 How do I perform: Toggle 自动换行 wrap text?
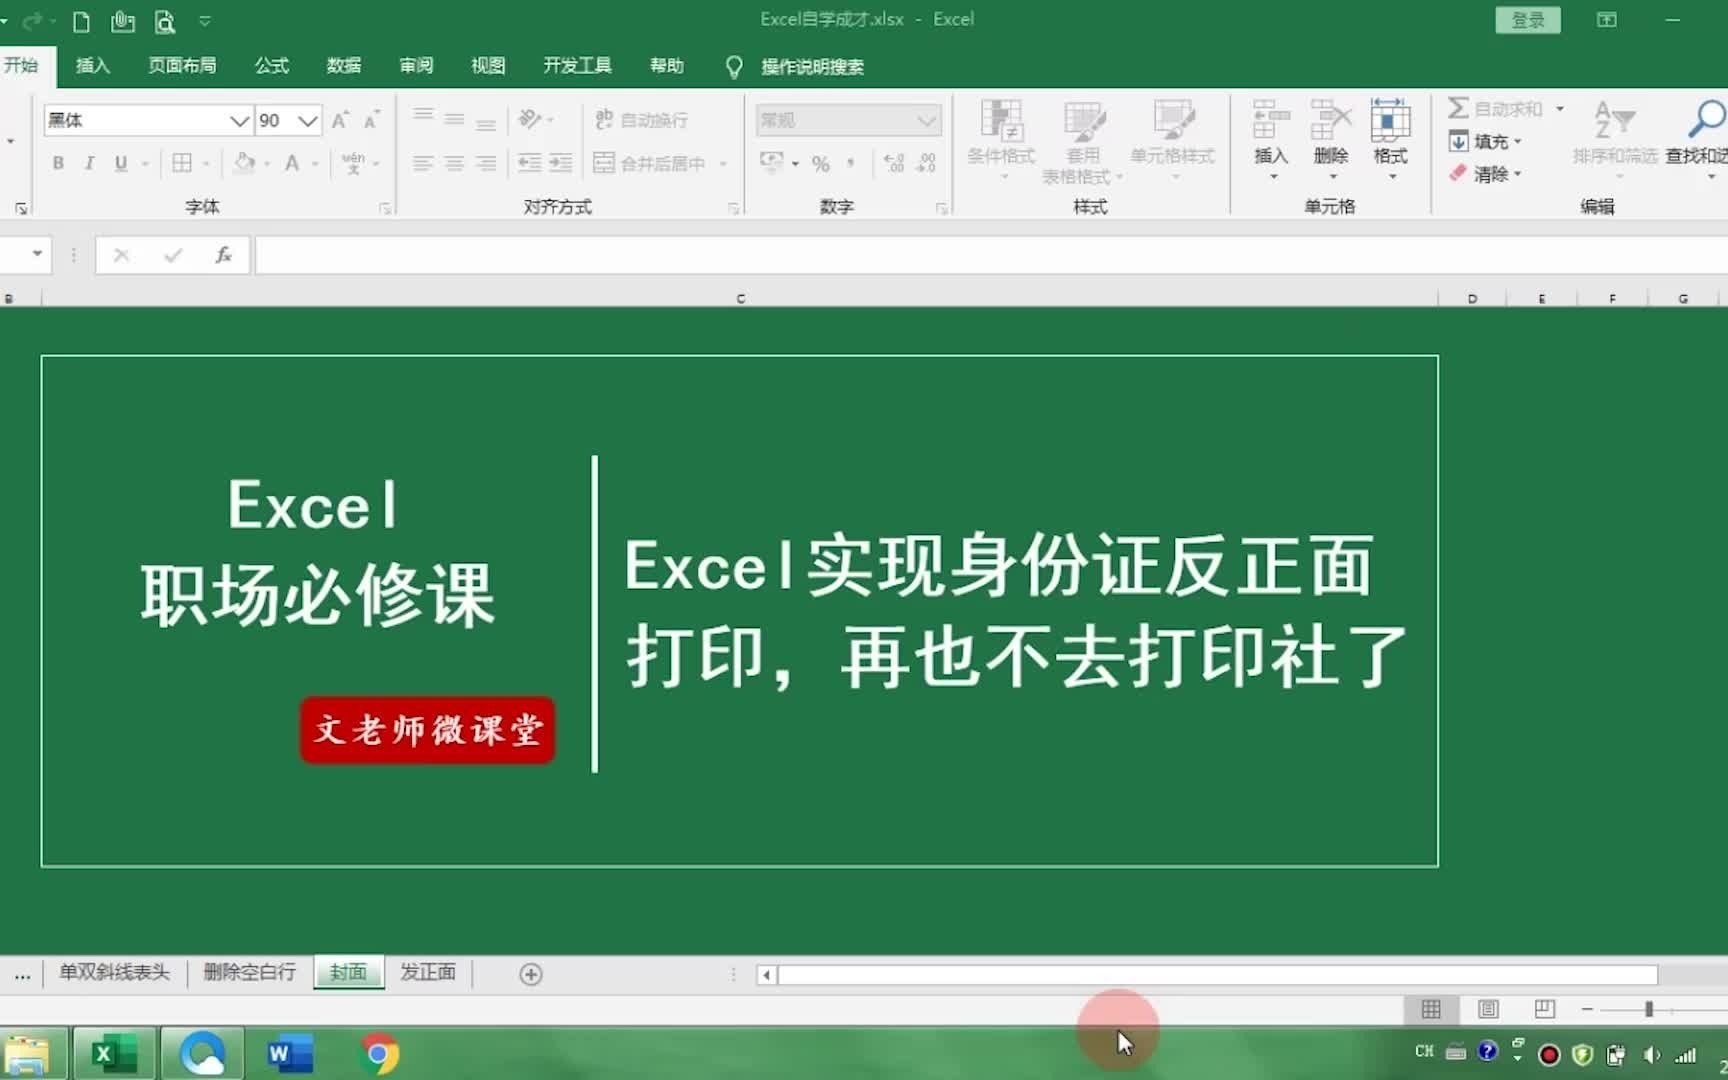coord(642,120)
